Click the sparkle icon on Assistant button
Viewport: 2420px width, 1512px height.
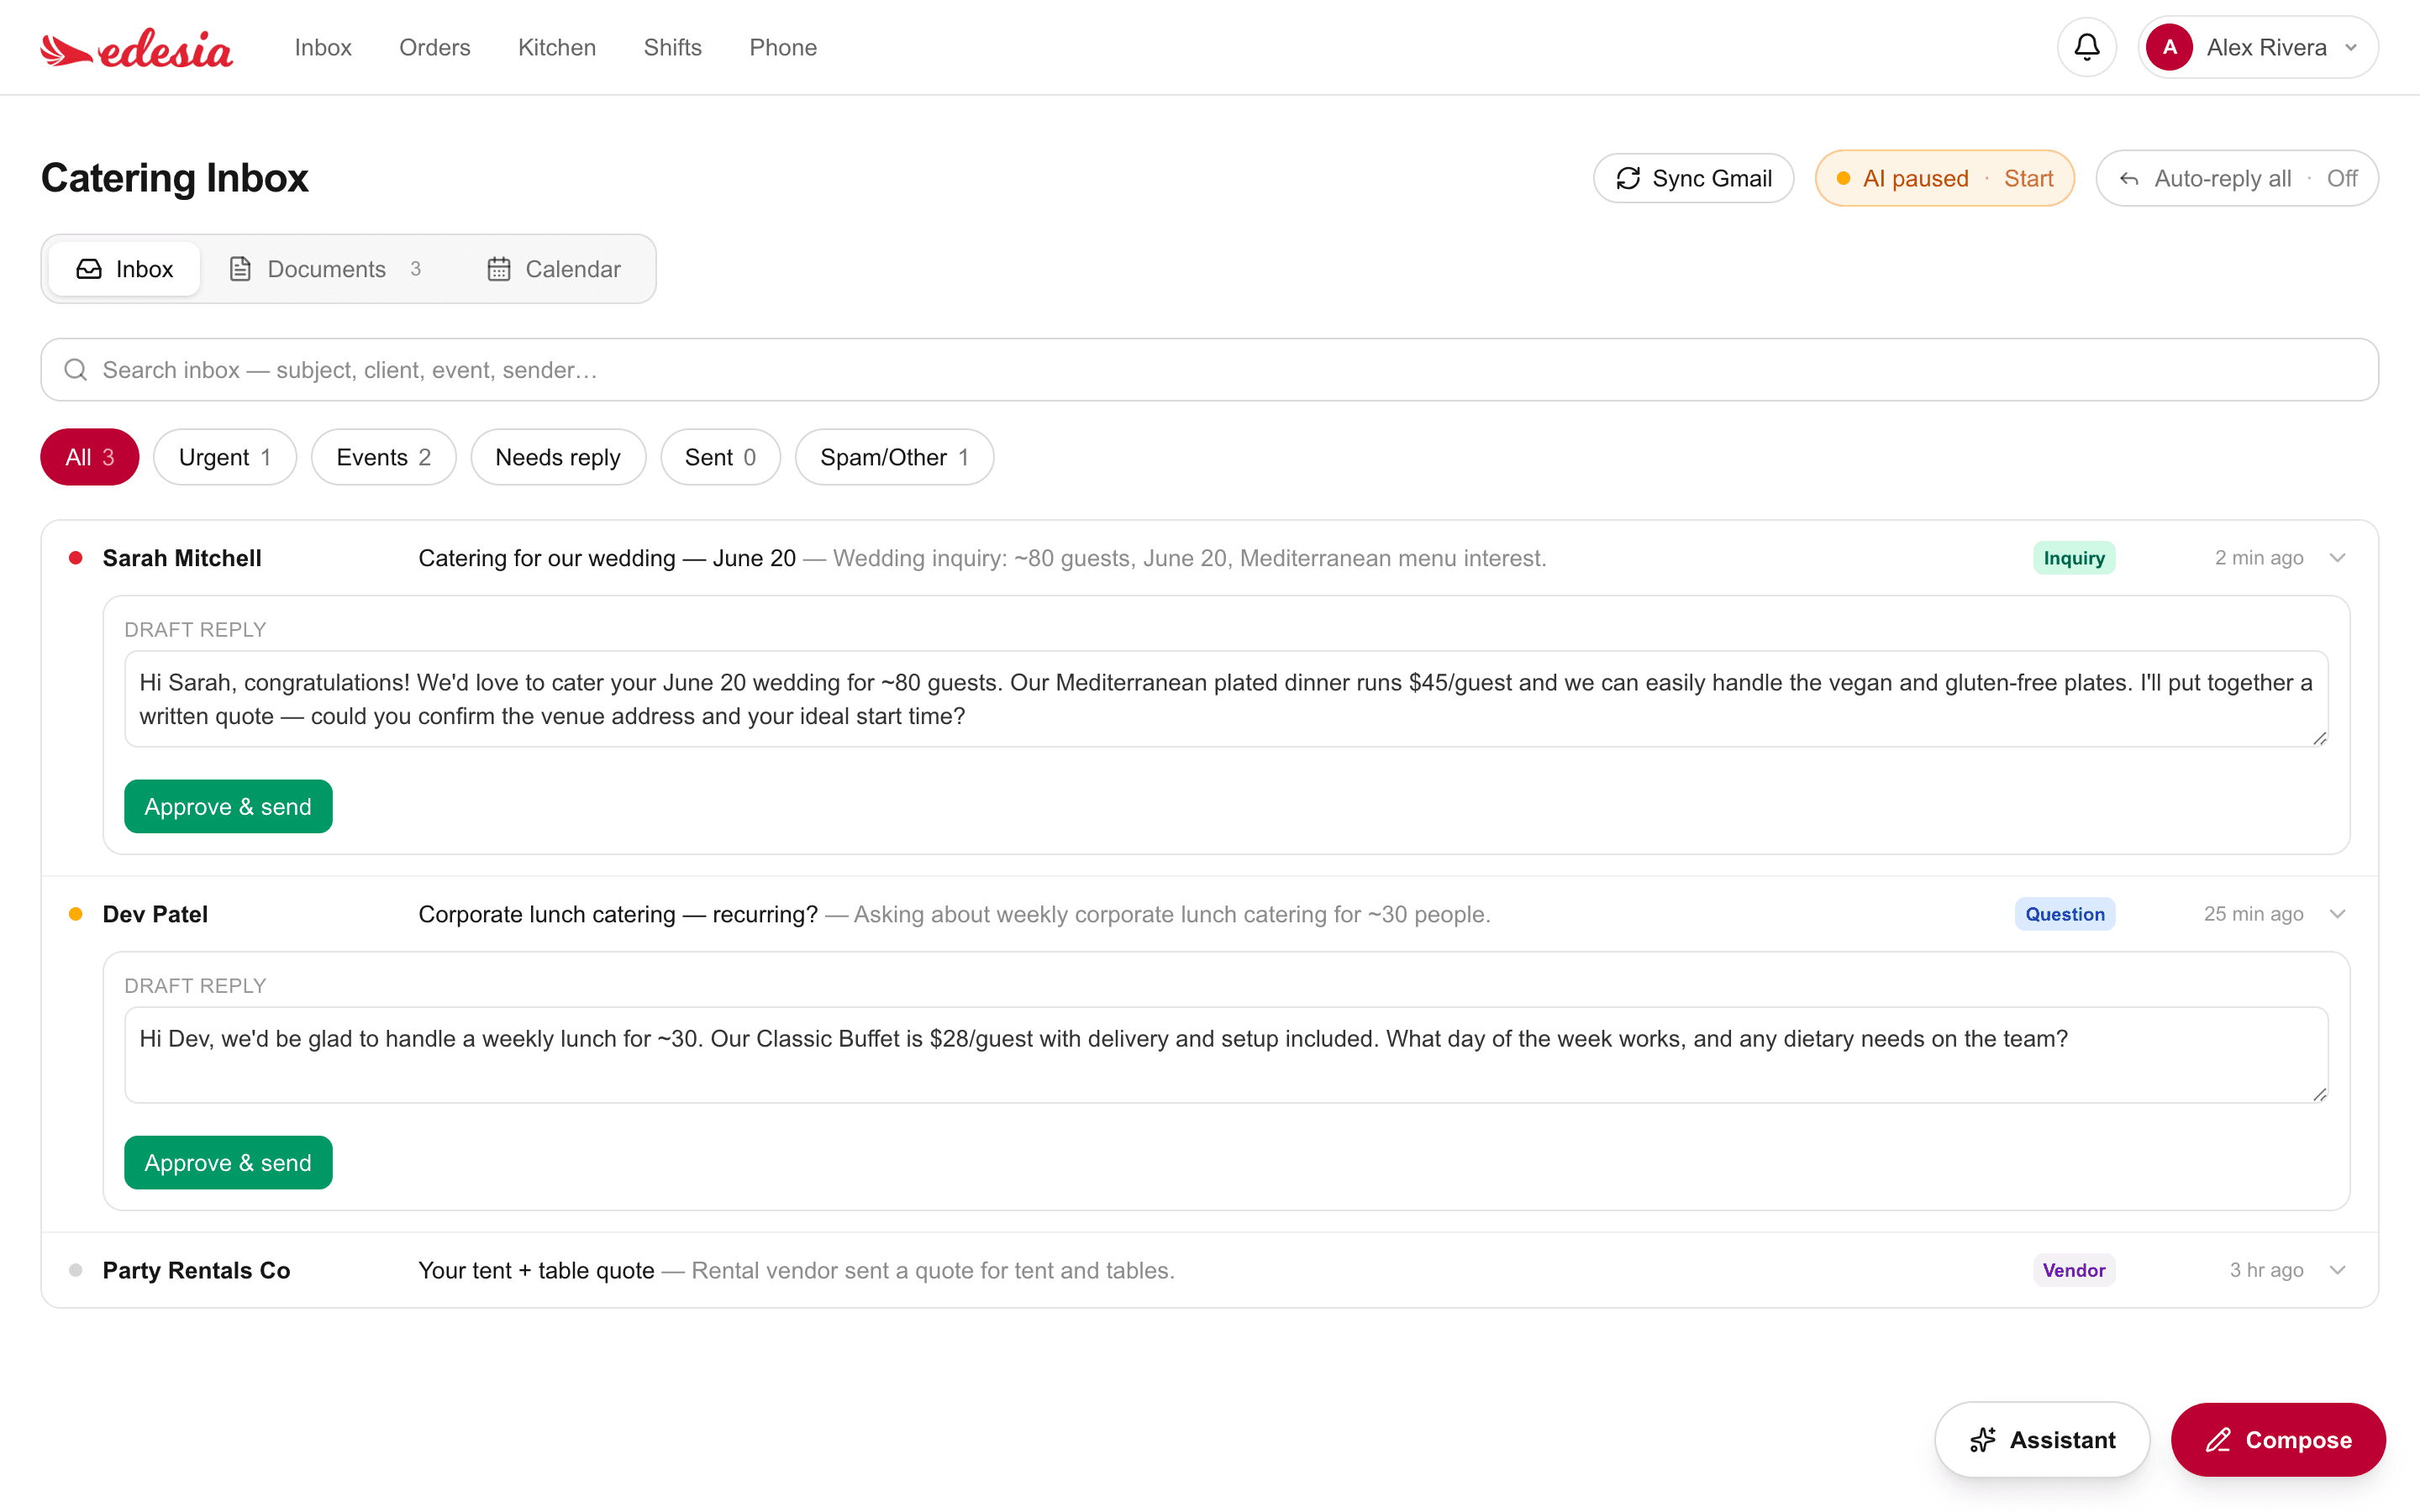(x=1982, y=1440)
